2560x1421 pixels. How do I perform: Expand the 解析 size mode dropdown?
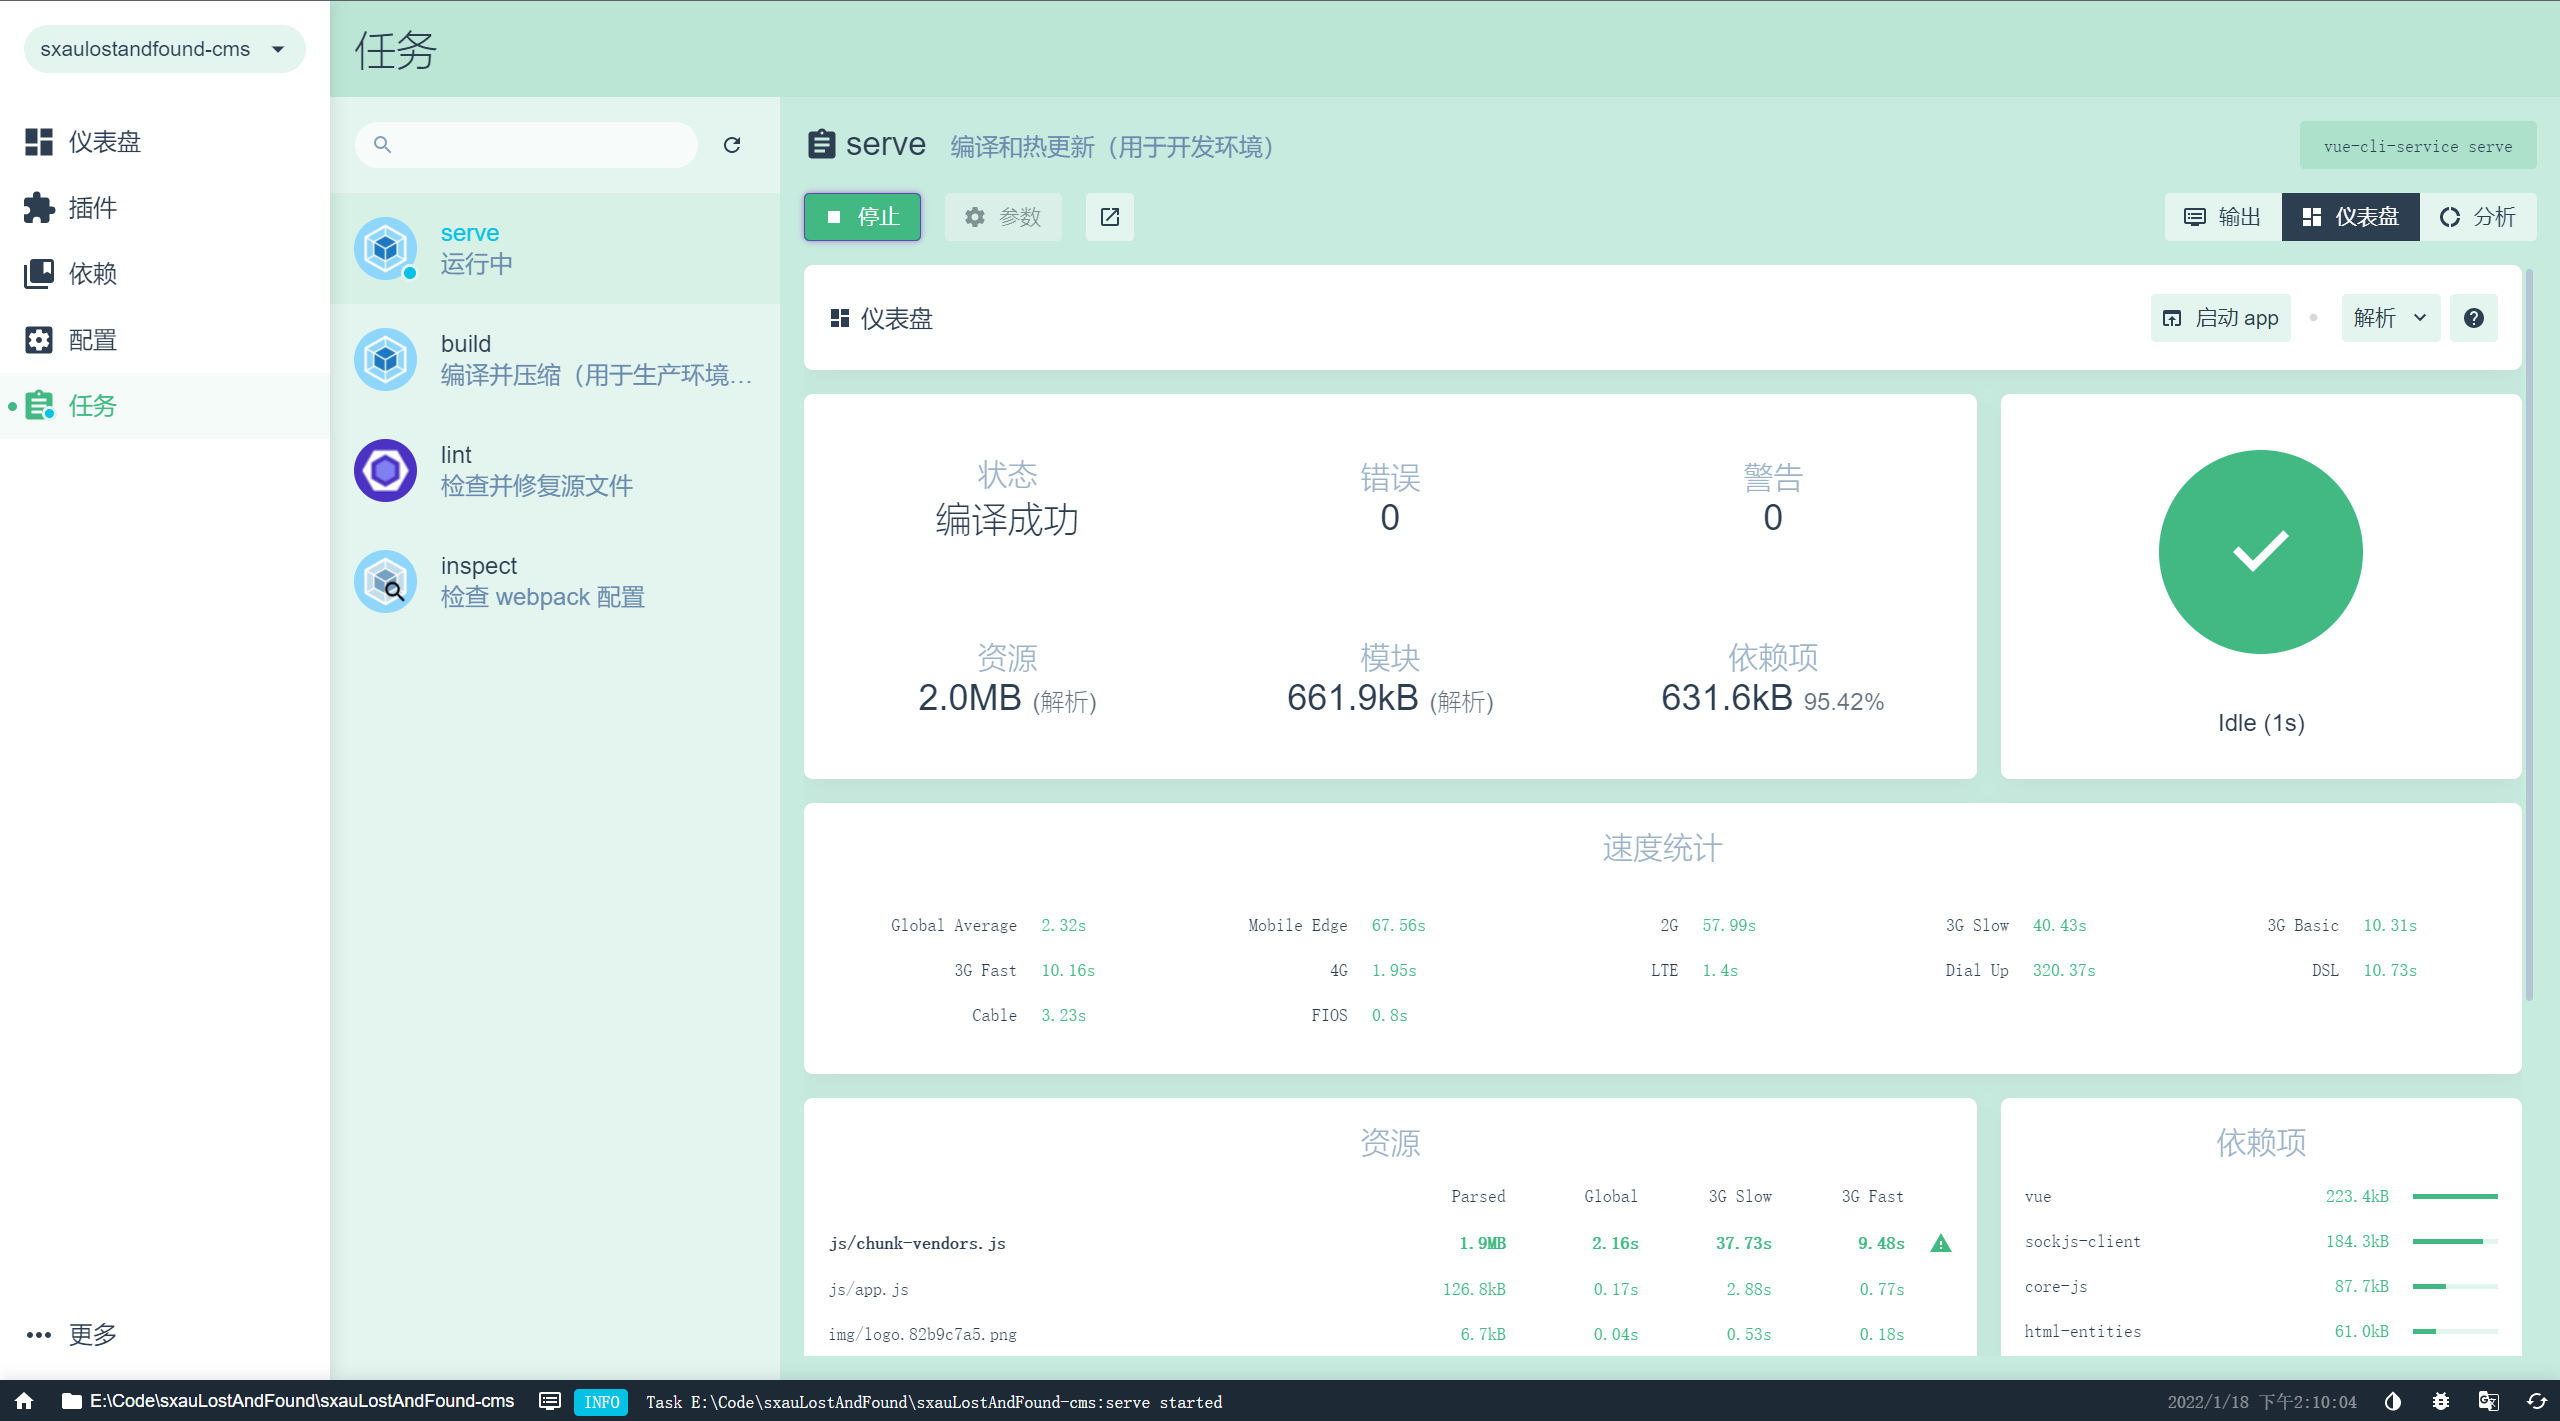pos(2389,318)
